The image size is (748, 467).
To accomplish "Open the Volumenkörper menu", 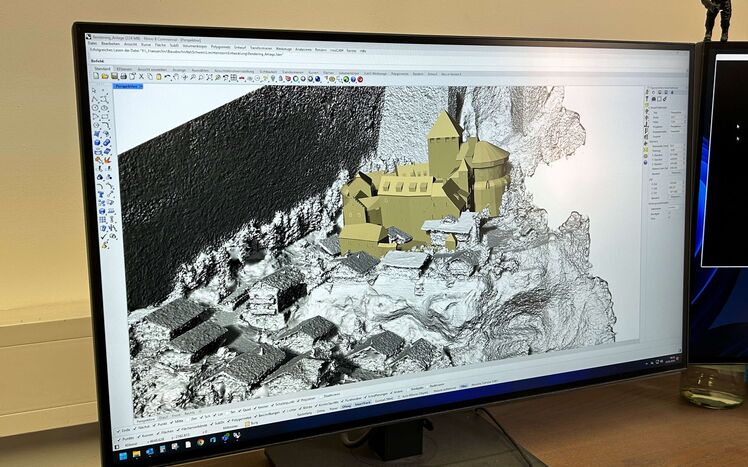I will point(195,46).
